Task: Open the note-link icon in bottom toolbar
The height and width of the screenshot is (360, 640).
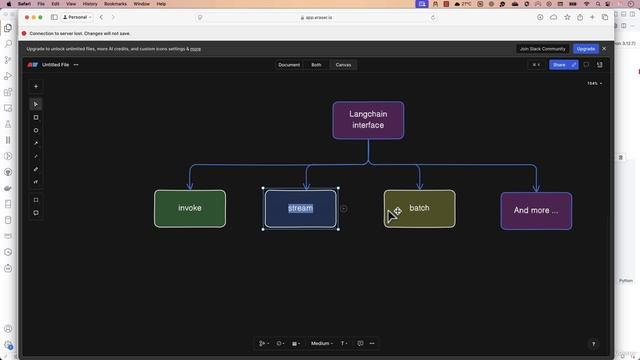Action: pos(360,344)
